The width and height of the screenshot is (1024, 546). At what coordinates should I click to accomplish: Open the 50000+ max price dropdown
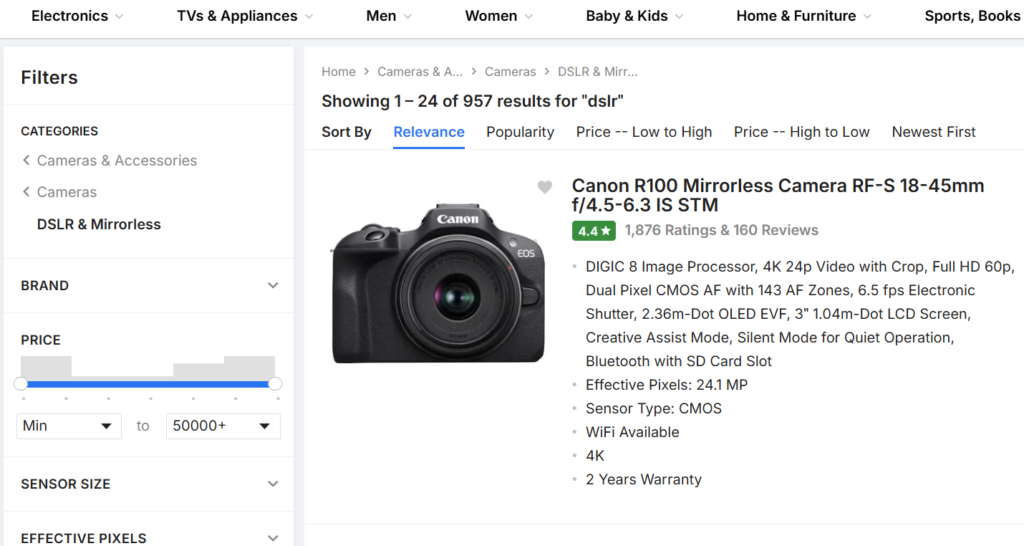click(x=223, y=426)
